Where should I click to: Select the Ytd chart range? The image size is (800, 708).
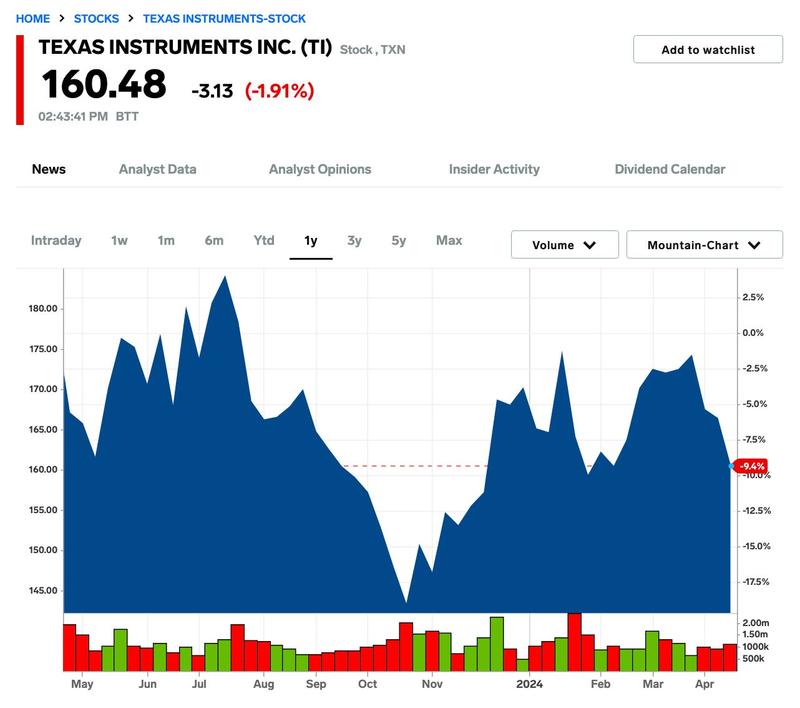[264, 240]
